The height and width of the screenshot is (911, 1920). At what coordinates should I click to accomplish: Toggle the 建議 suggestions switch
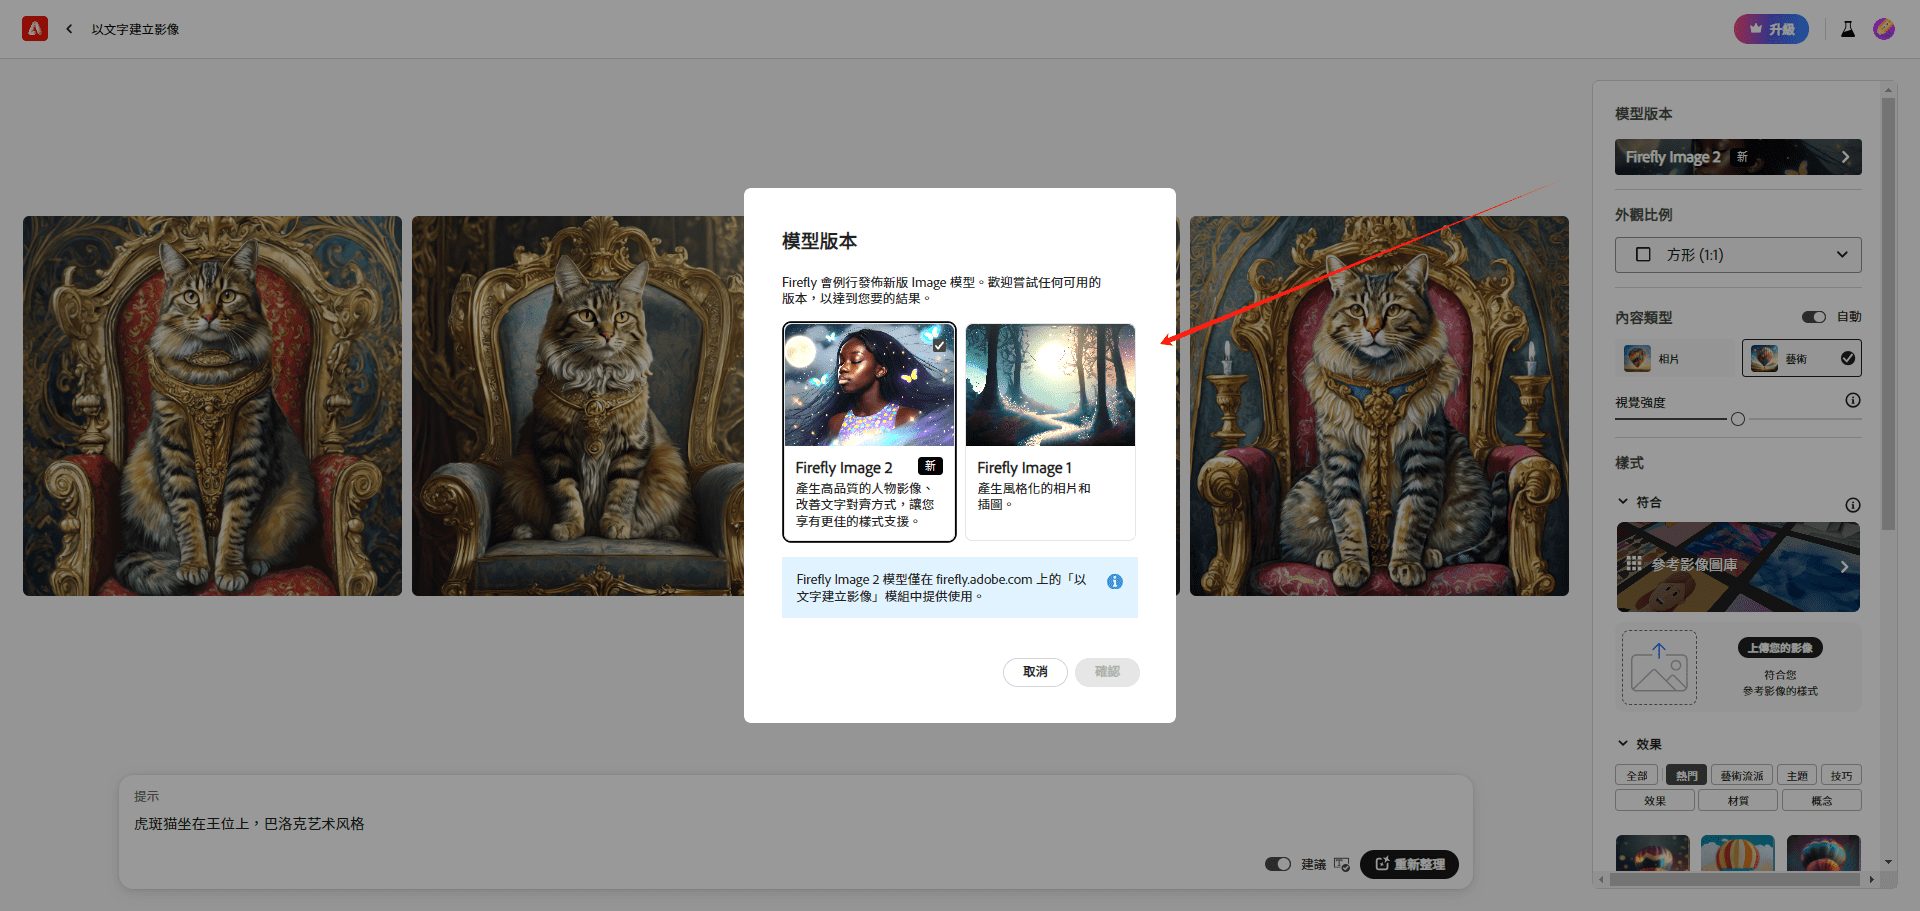(x=1278, y=864)
